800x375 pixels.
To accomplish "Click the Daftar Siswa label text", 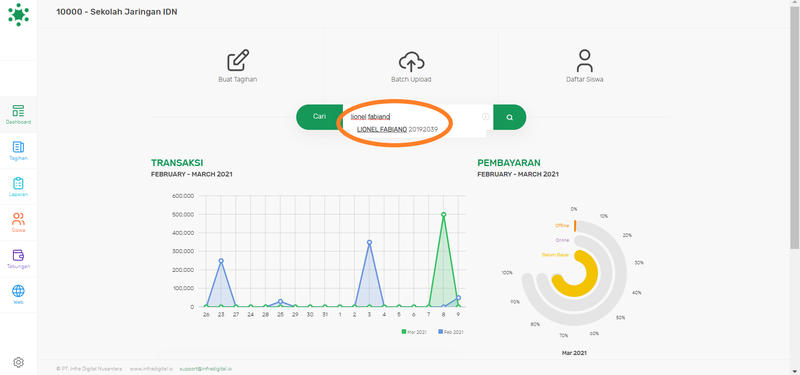I will click(x=585, y=80).
